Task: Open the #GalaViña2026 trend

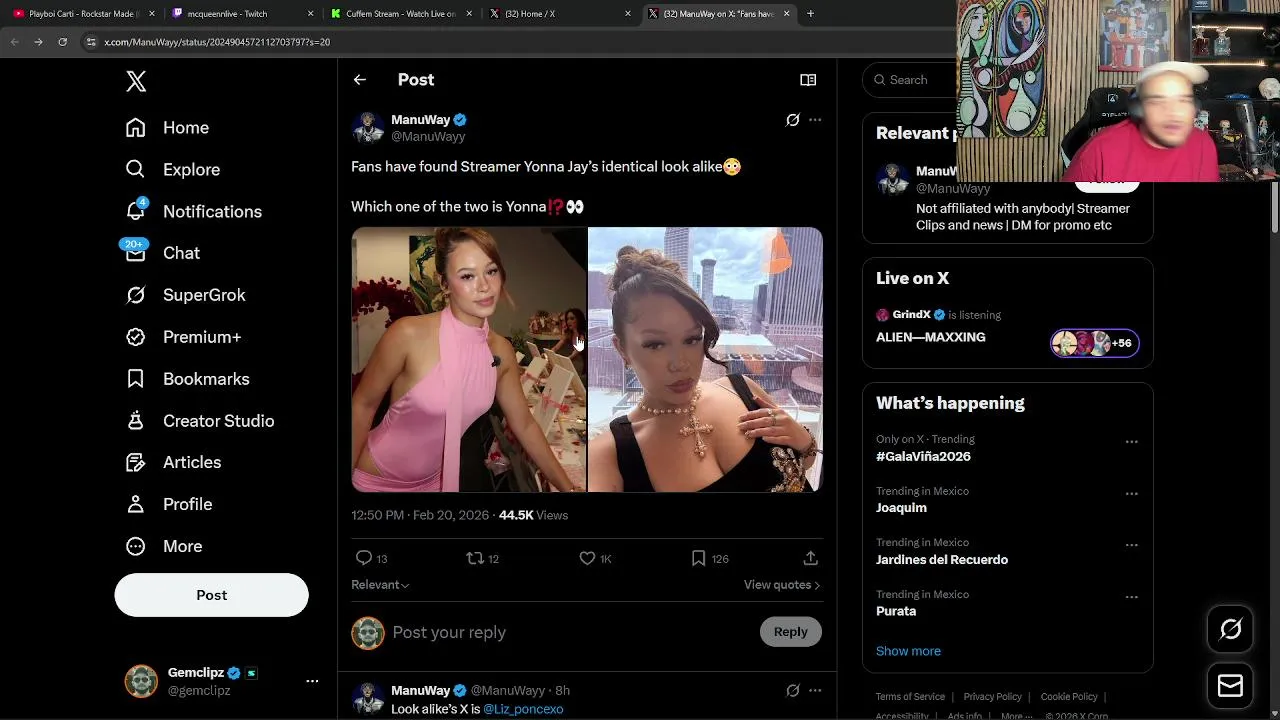Action: coord(923,456)
